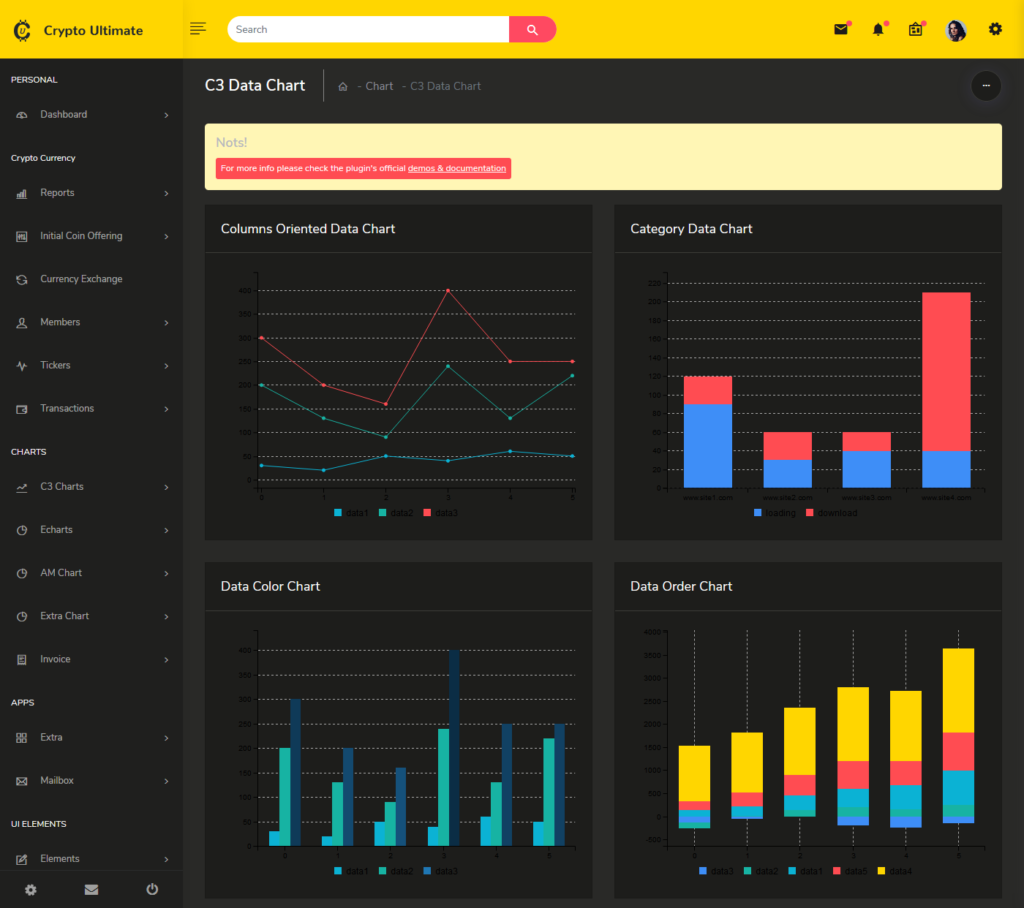The width and height of the screenshot is (1024, 908).
Task: Click the calendar icon with red badge
Action: point(915,30)
